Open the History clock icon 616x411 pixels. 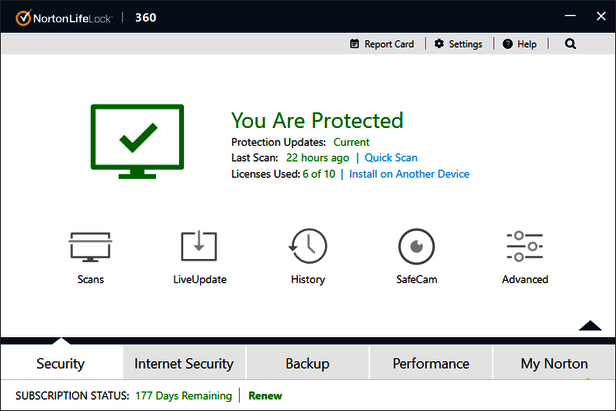click(307, 247)
